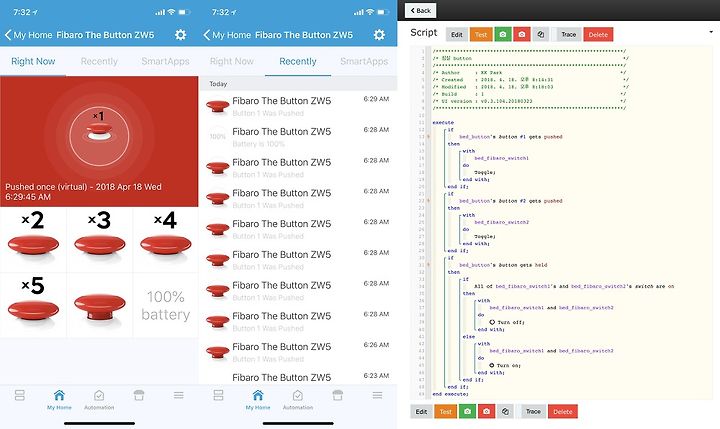Tap the ×2 double push button tile
The width and height of the screenshot is (720, 429).
(x=33, y=239)
